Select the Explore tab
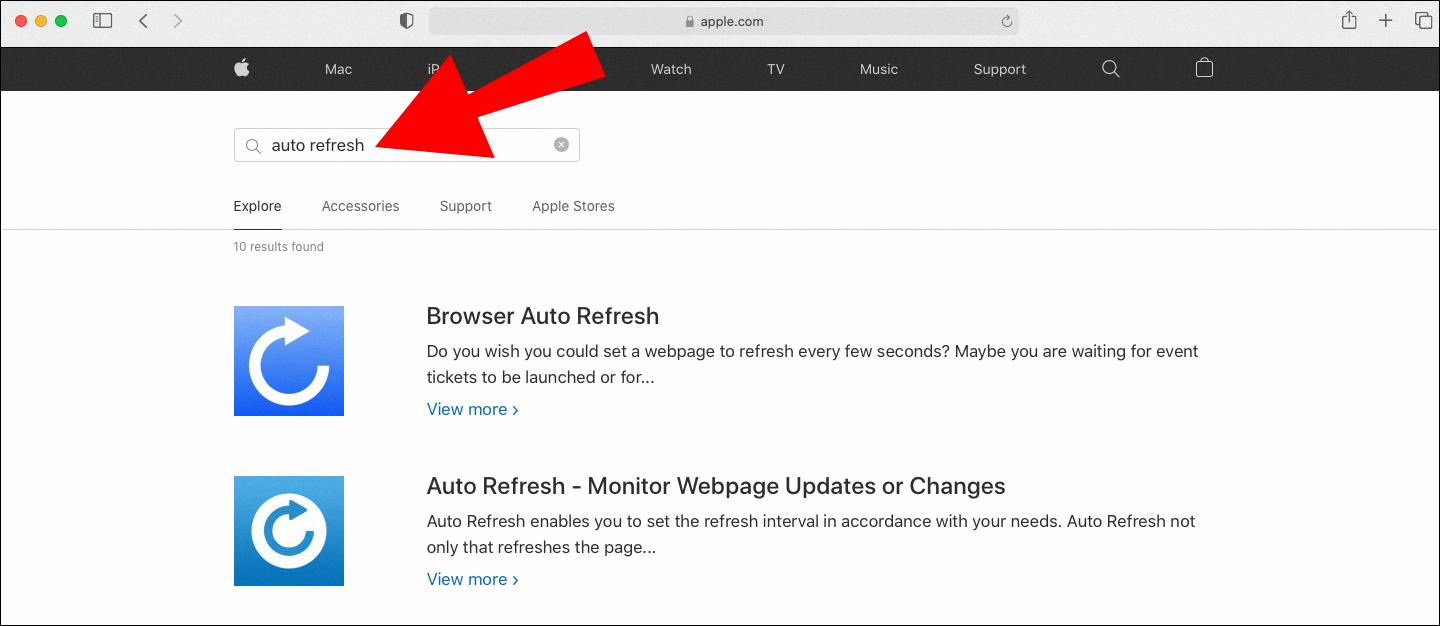The height and width of the screenshot is (626, 1440). tap(257, 206)
